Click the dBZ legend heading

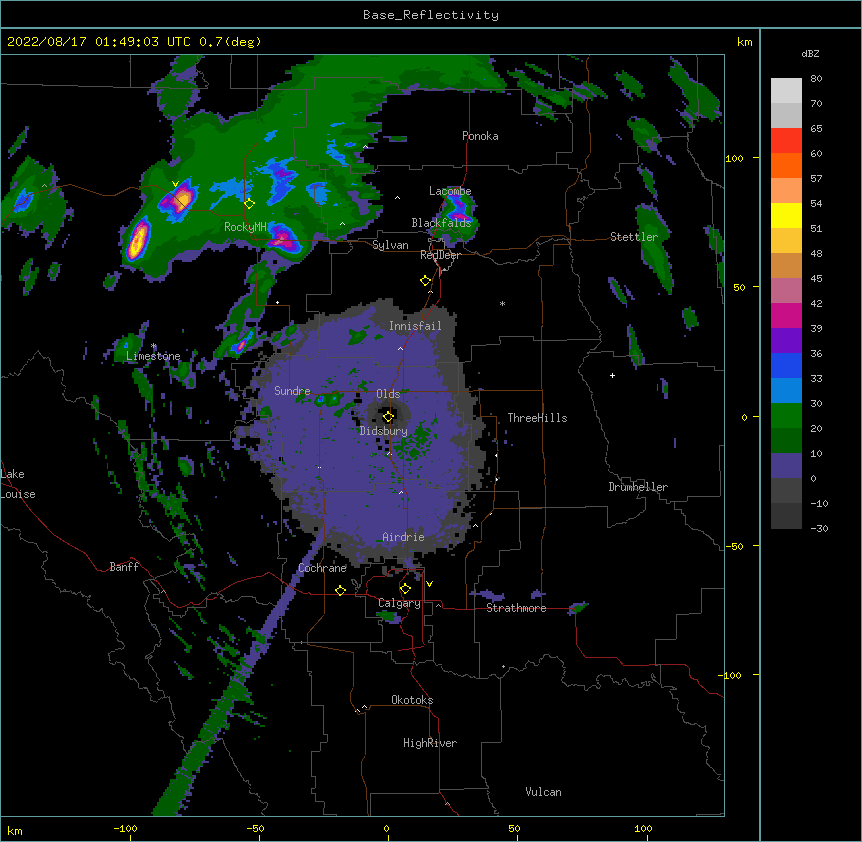(810, 54)
